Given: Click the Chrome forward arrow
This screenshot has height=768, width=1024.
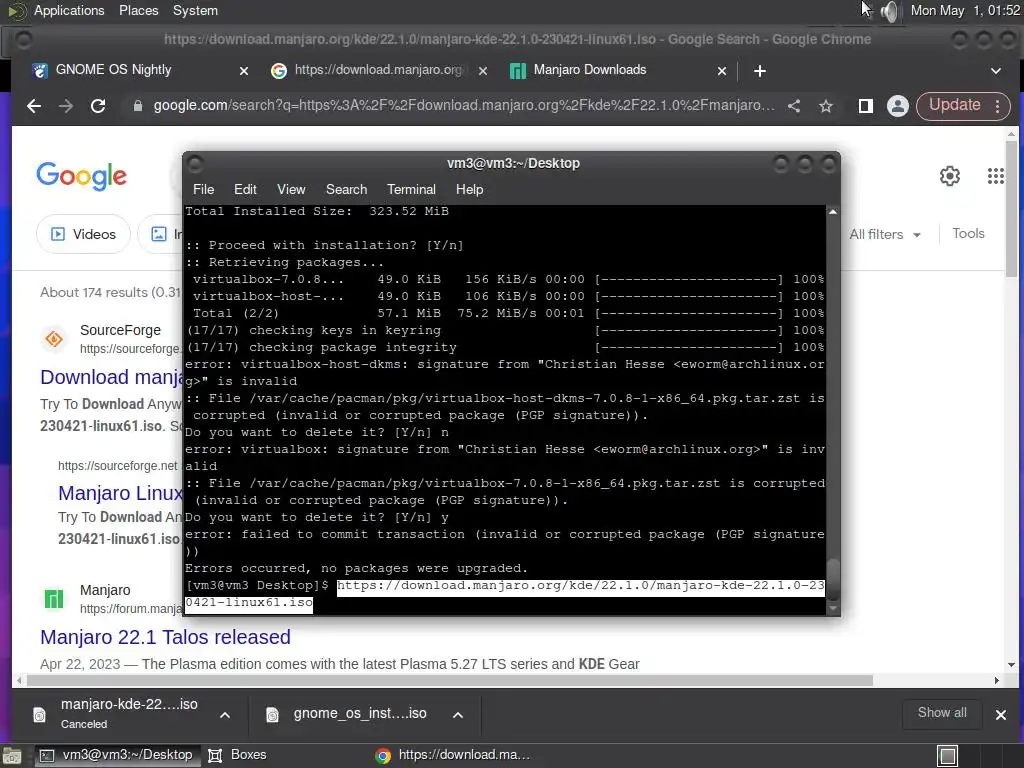Looking at the screenshot, I should 66,106.
